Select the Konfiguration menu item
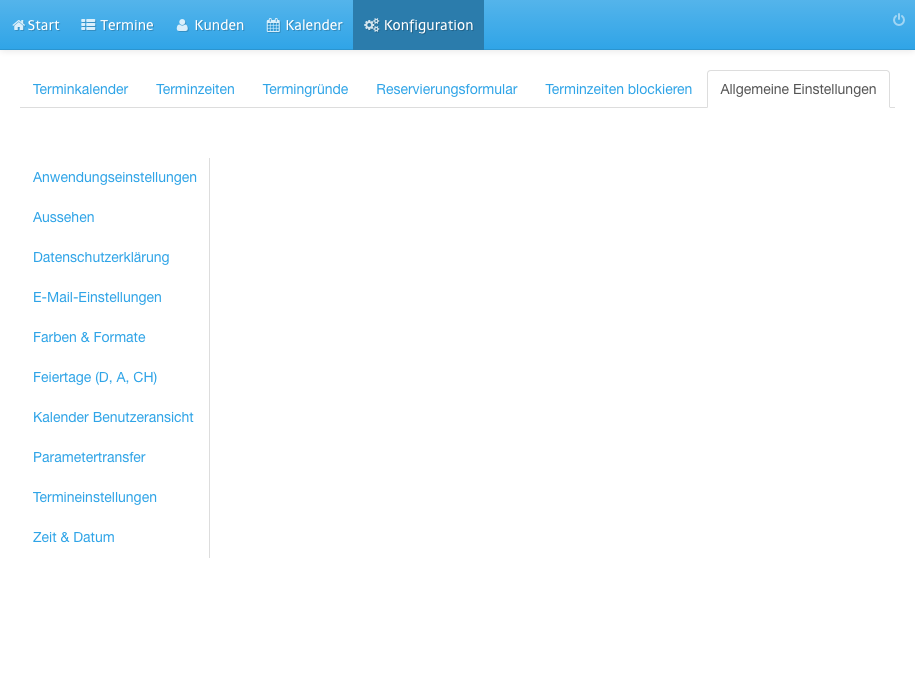The height and width of the screenshot is (700, 915). point(418,25)
